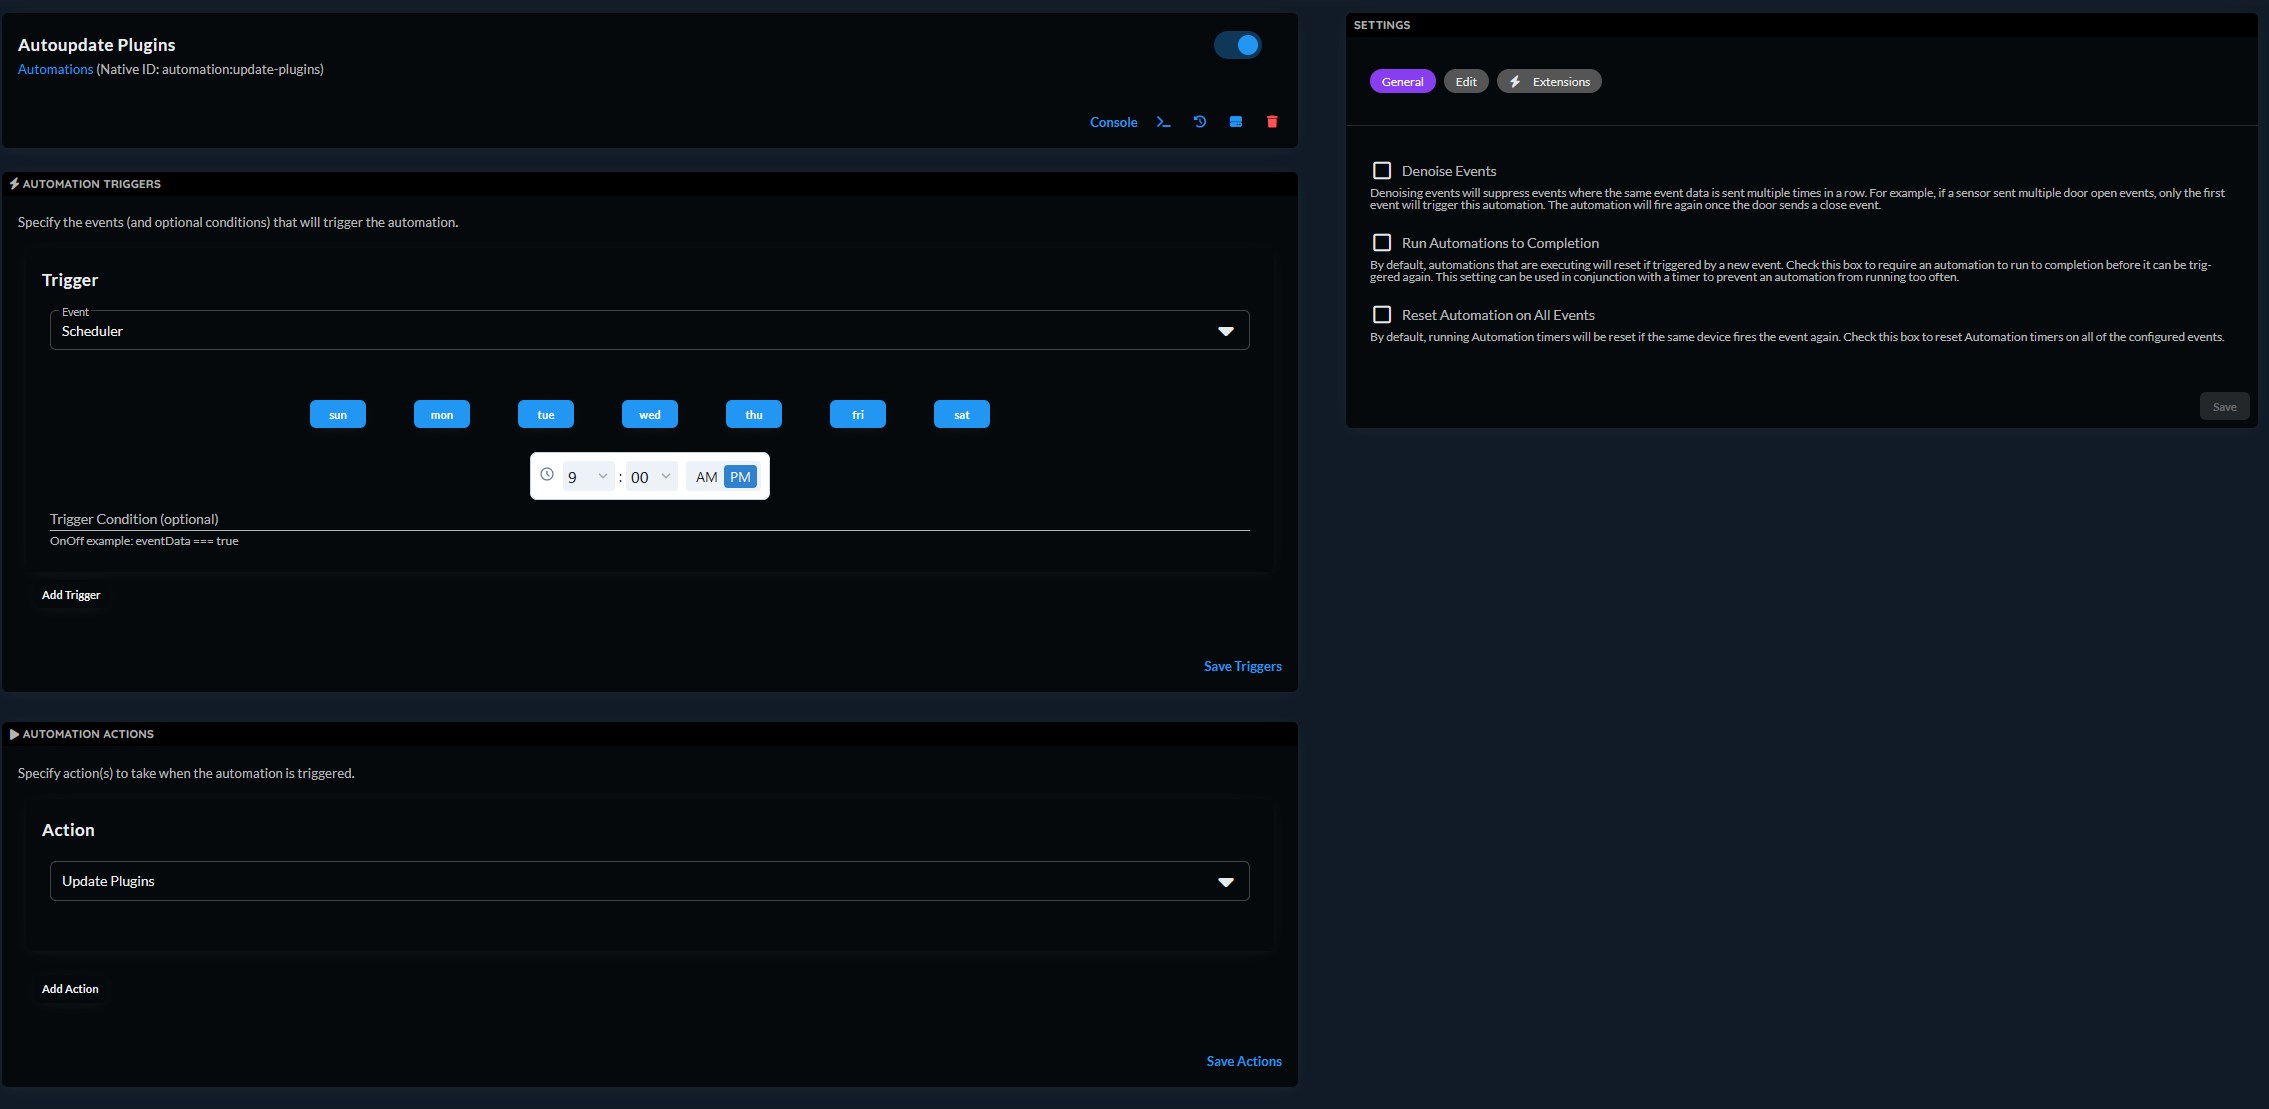Click the Save button in Settings panel

[x=2224, y=407]
